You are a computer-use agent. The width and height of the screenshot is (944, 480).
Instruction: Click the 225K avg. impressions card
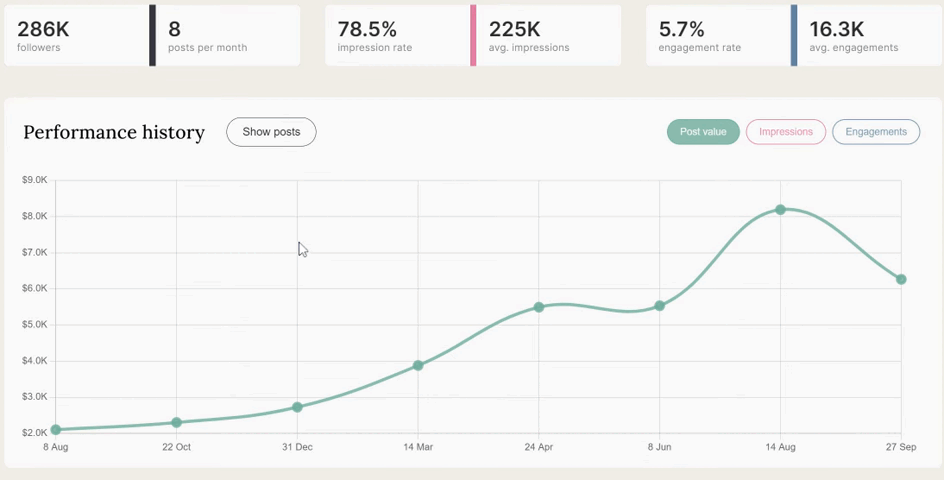pyautogui.click(x=548, y=36)
